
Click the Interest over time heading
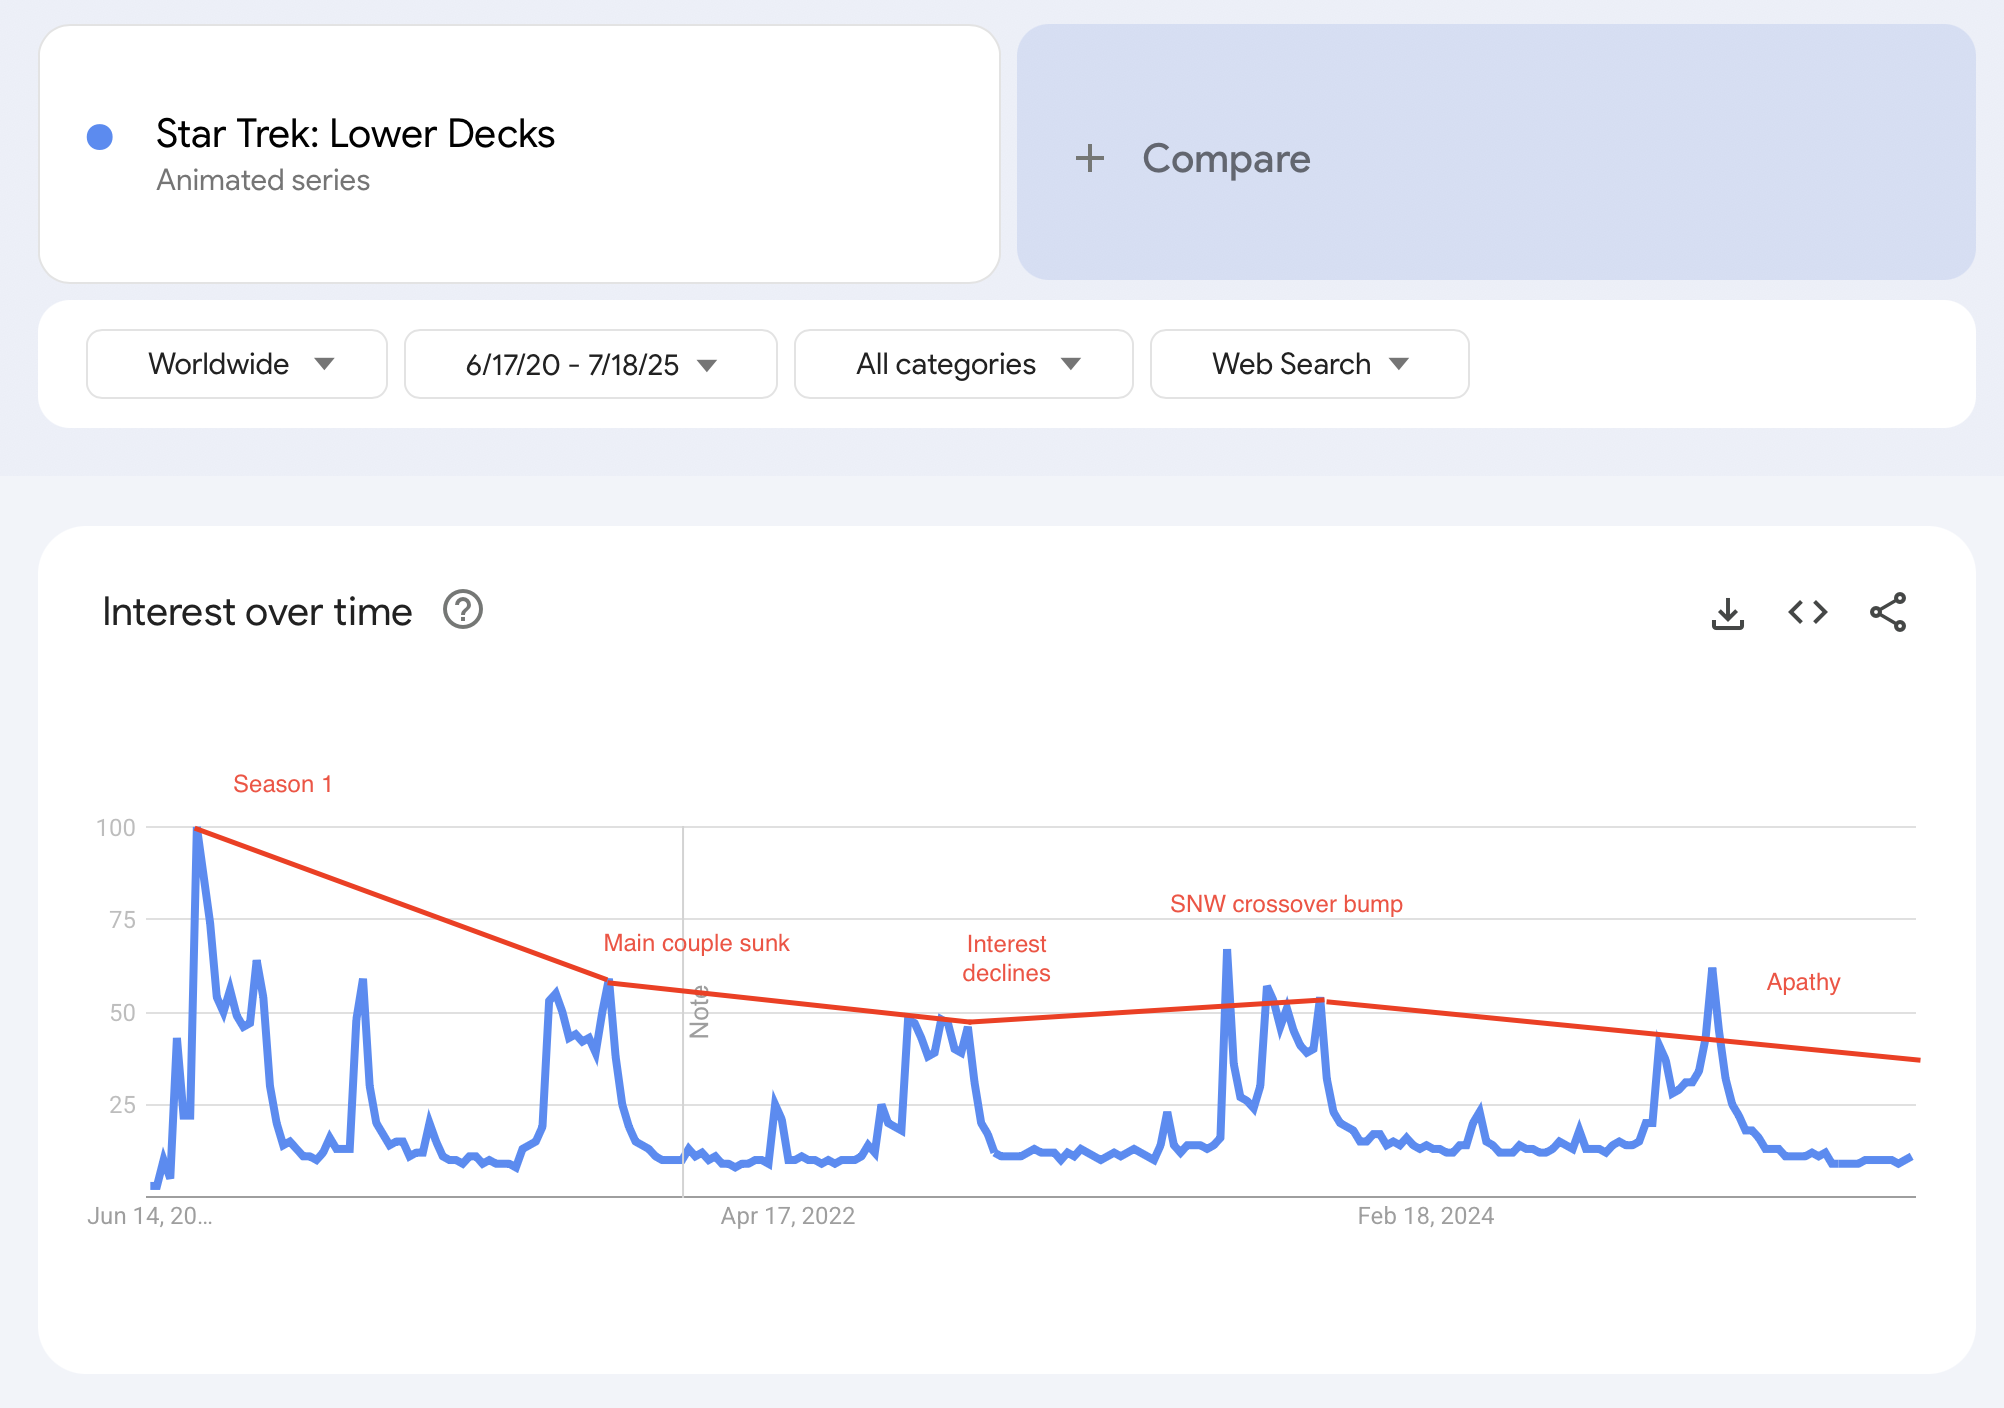[x=257, y=612]
